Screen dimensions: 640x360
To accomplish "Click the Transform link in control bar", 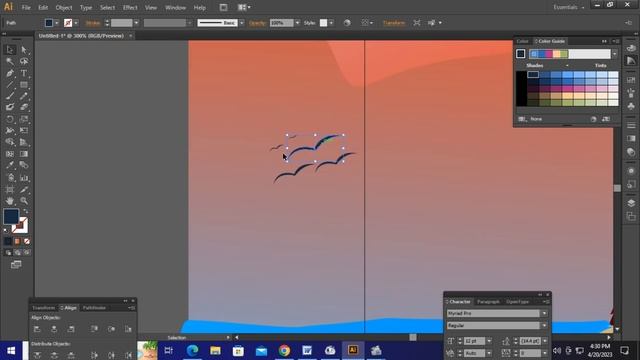I will coord(393,23).
